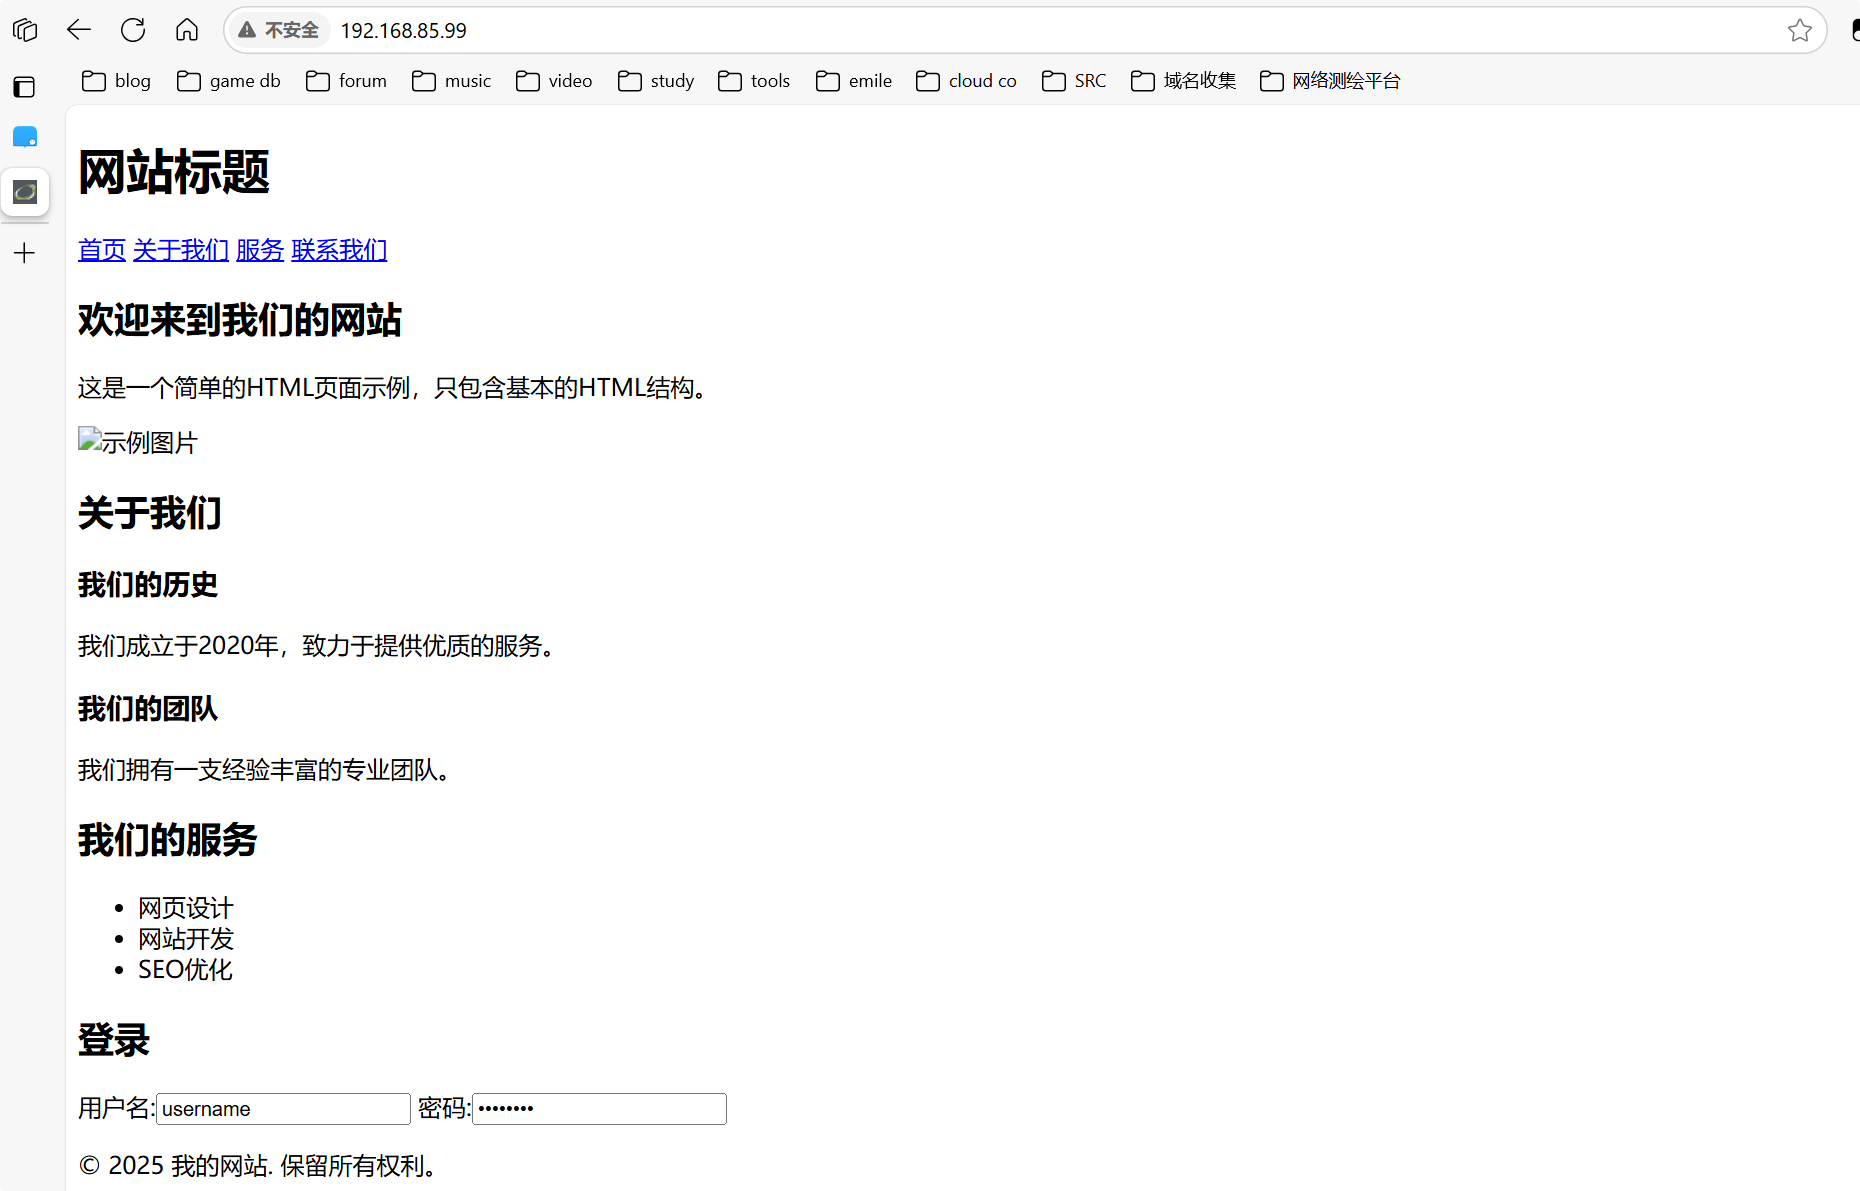Open the 关于我们 navigation link
The width and height of the screenshot is (1860, 1191).
pyautogui.click(x=181, y=250)
